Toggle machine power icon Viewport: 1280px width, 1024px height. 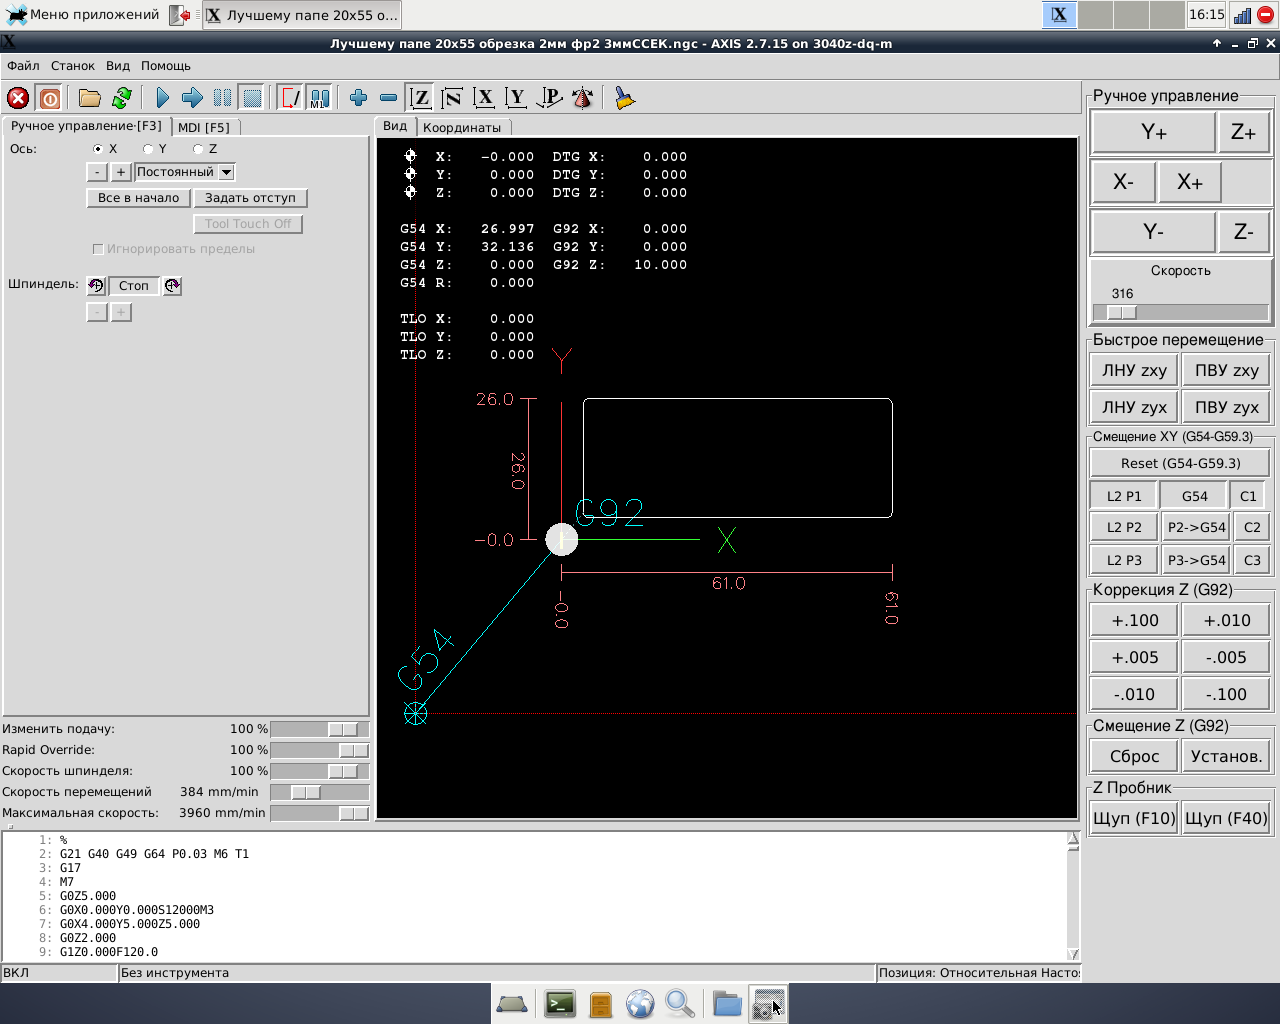[49, 98]
